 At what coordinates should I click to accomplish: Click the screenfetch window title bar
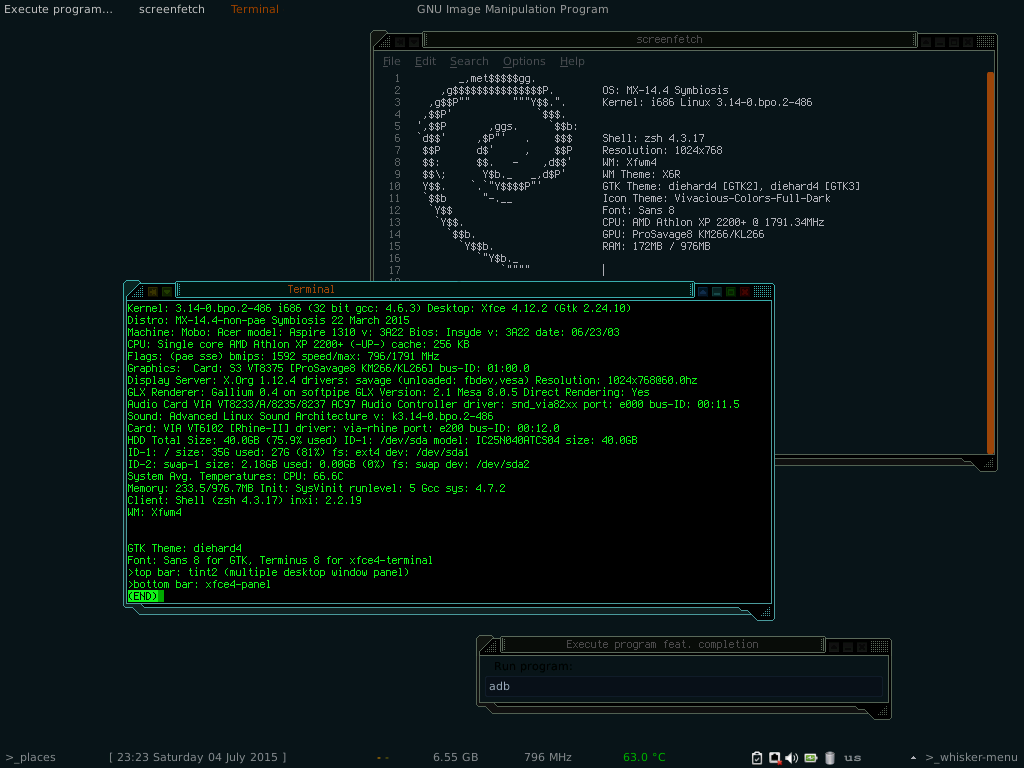click(x=669, y=39)
